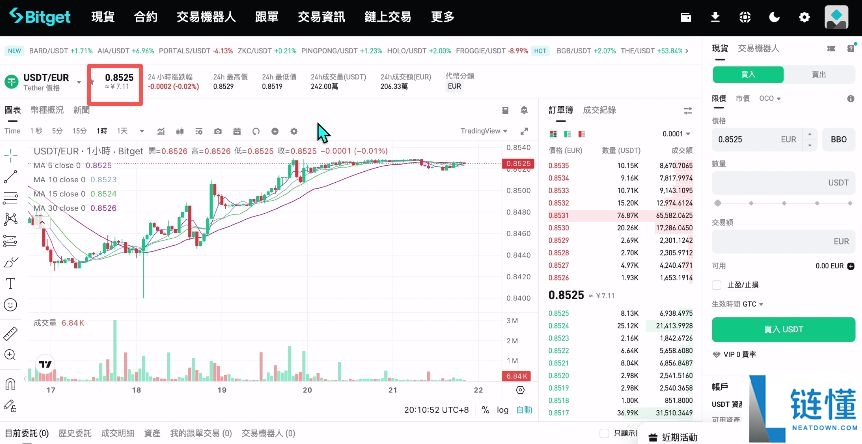Image resolution: width=862 pixels, height=444 pixels.
Task: Open 交易機器人 top navigation menu
Action: (206, 17)
